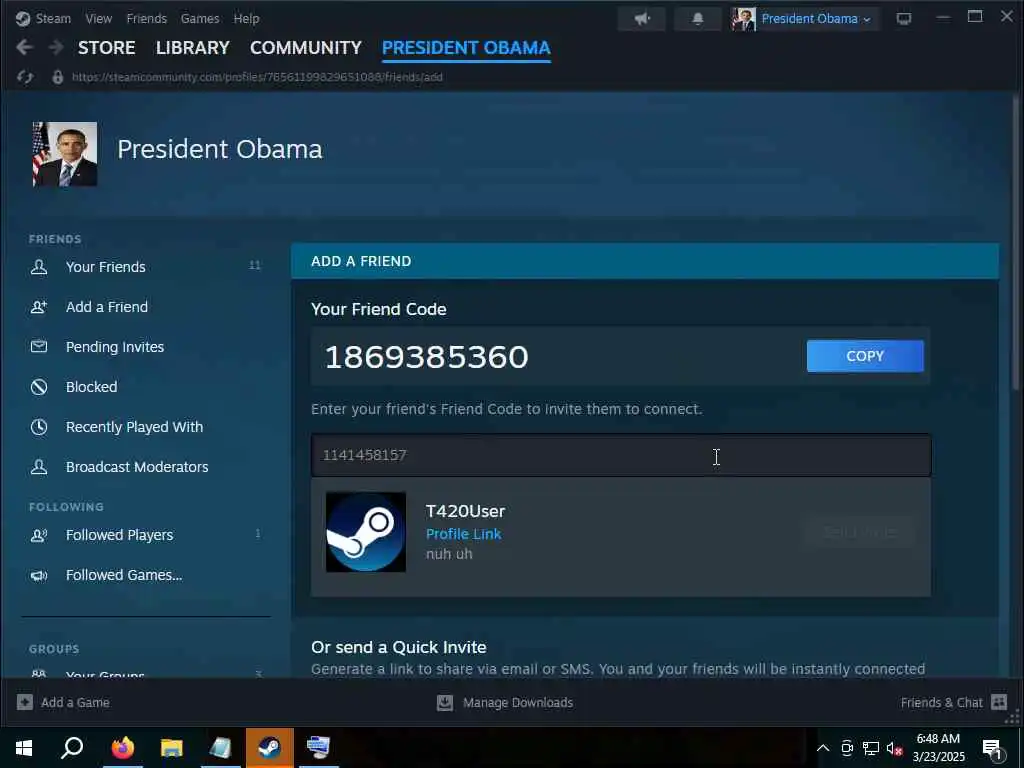This screenshot has width=1024, height=768.
Task: Switch to the STORE tab
Action: [106, 48]
